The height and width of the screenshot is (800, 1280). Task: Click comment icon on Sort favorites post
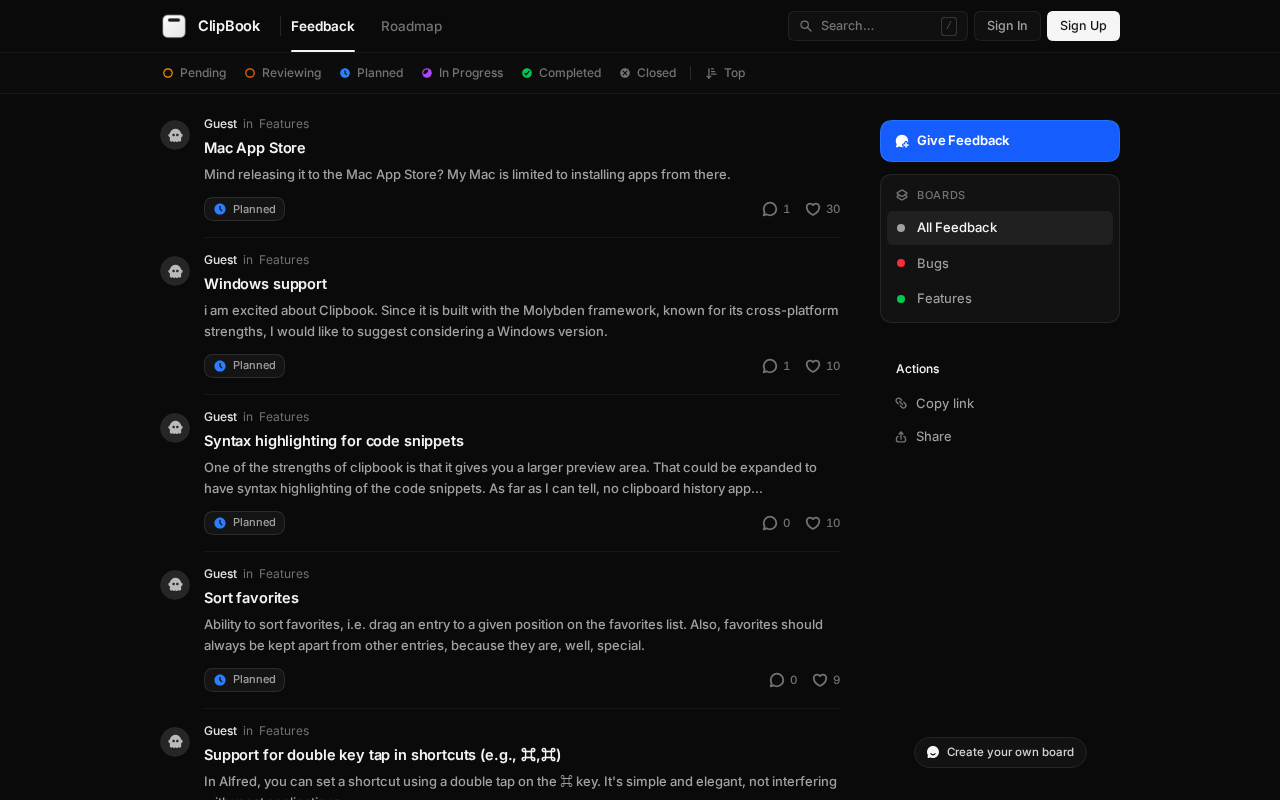(777, 680)
